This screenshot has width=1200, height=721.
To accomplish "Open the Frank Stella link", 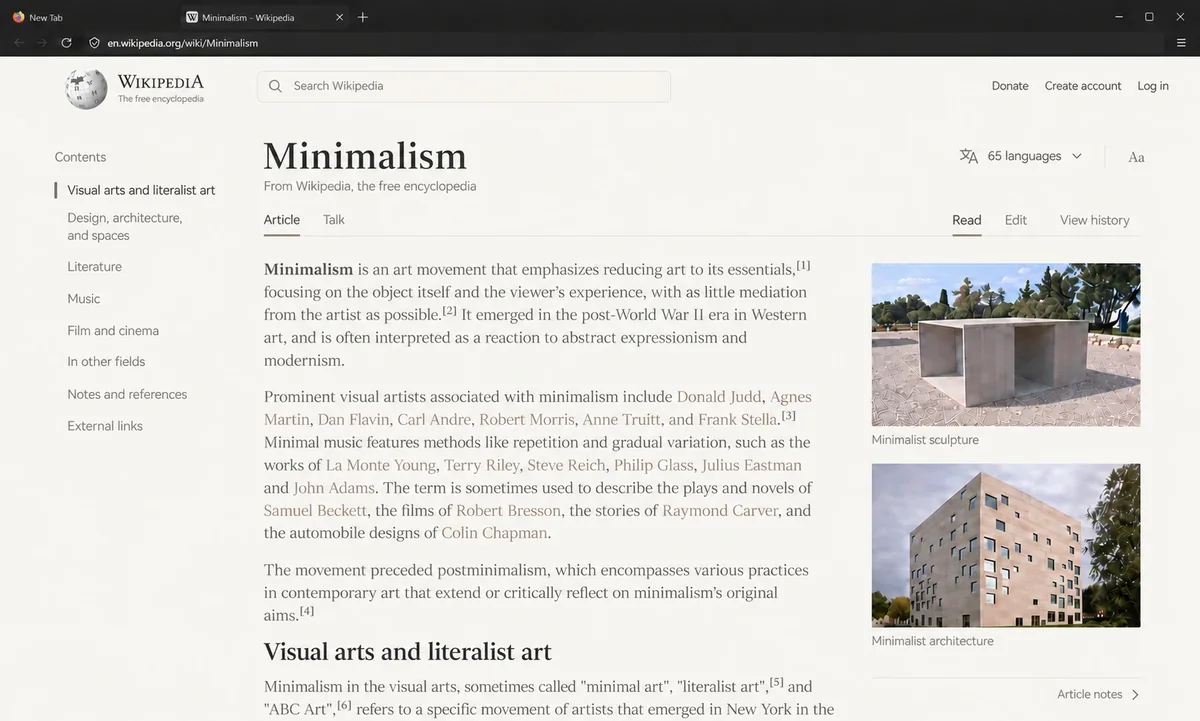I will coord(738,420).
